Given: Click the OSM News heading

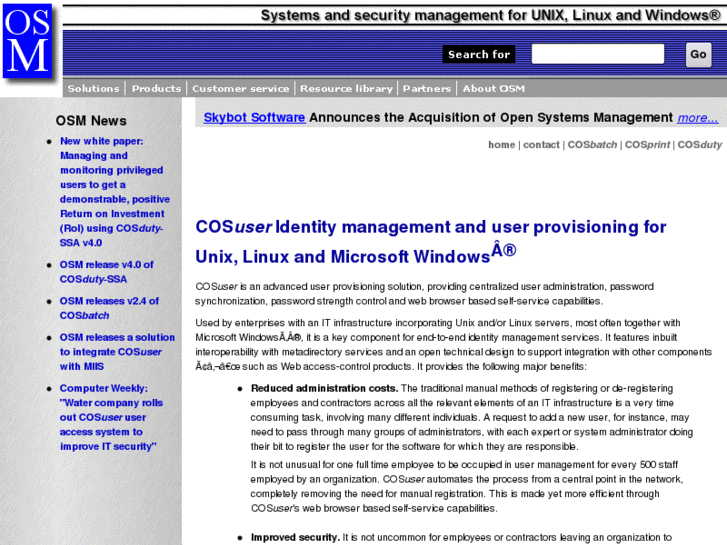Looking at the screenshot, I should [x=91, y=121].
